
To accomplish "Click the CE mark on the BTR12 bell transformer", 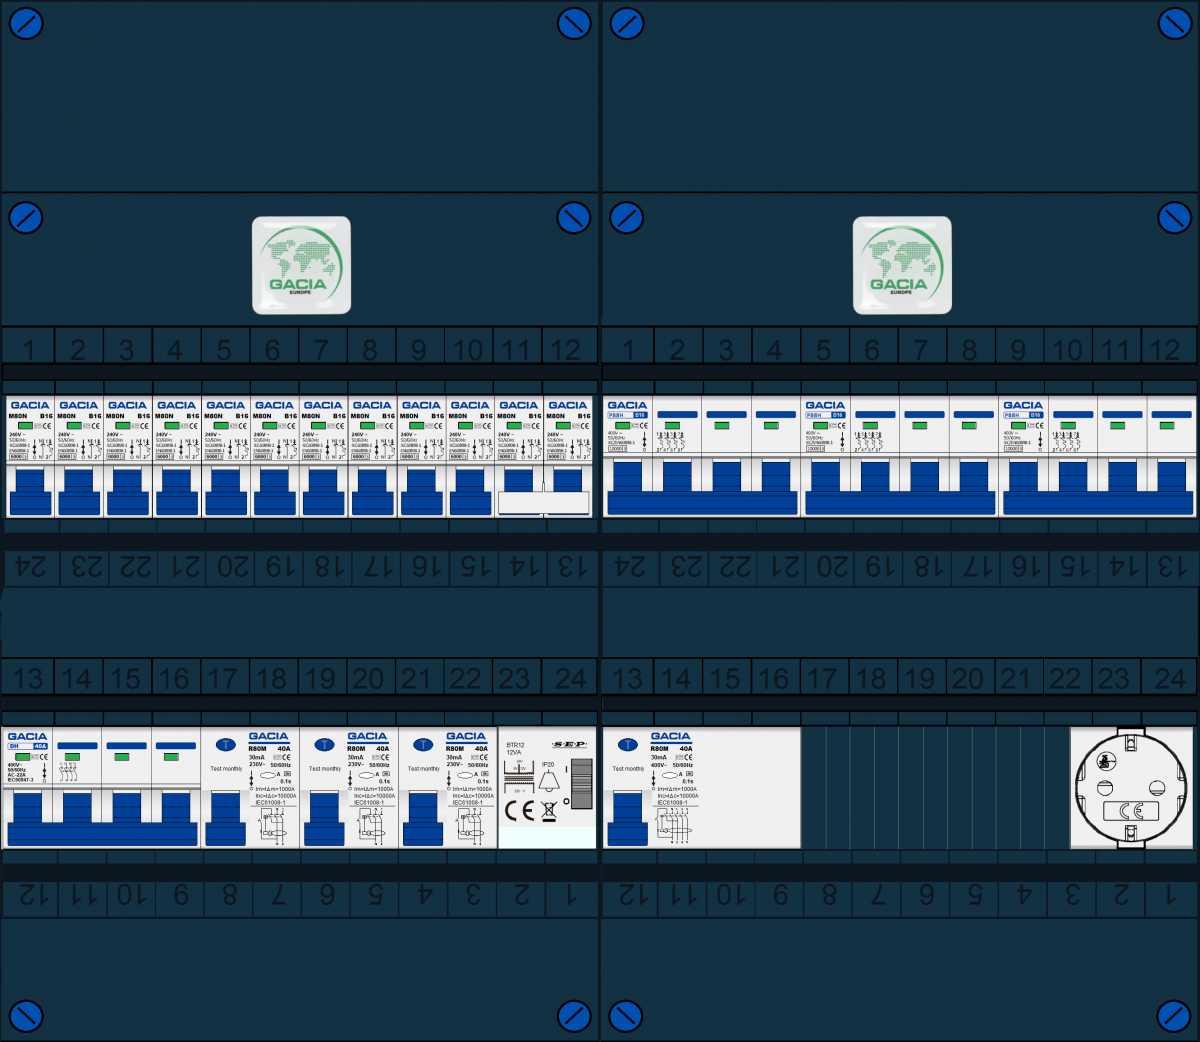I will coord(520,810).
